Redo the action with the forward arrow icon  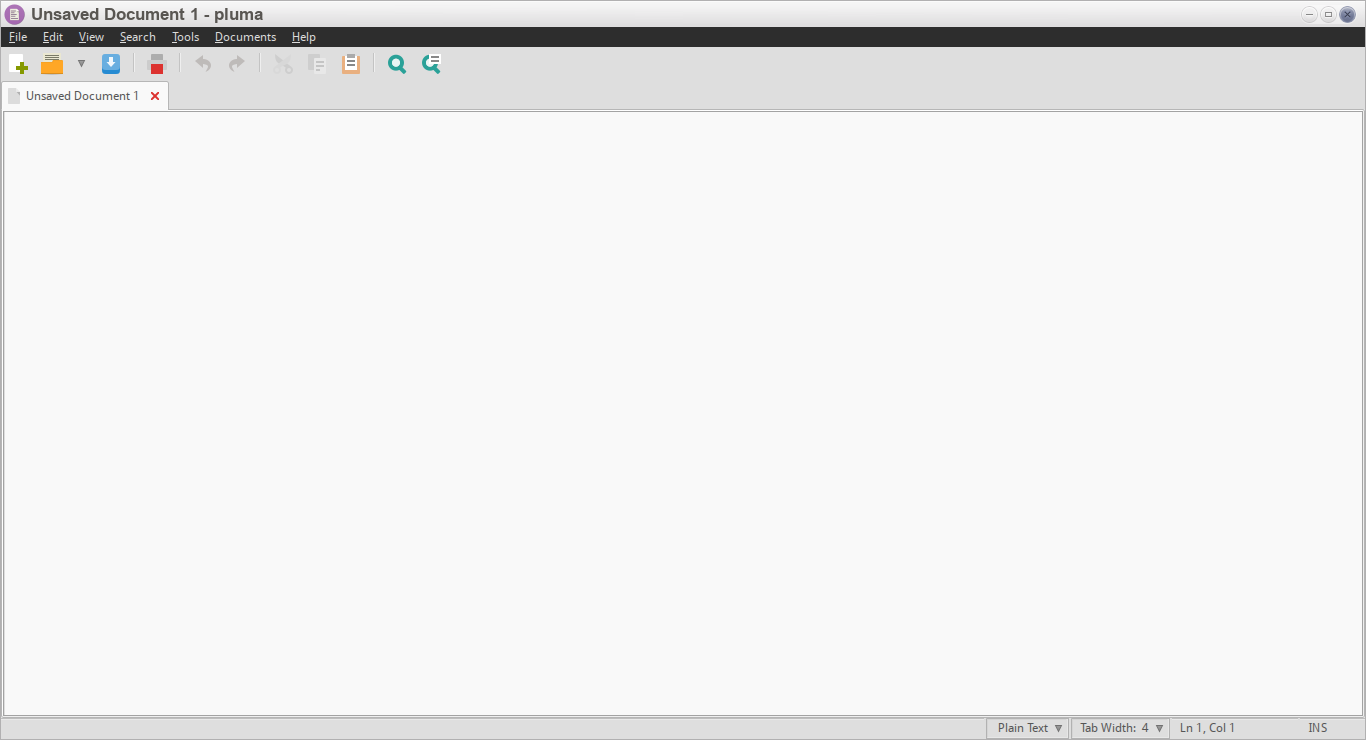coord(237,64)
